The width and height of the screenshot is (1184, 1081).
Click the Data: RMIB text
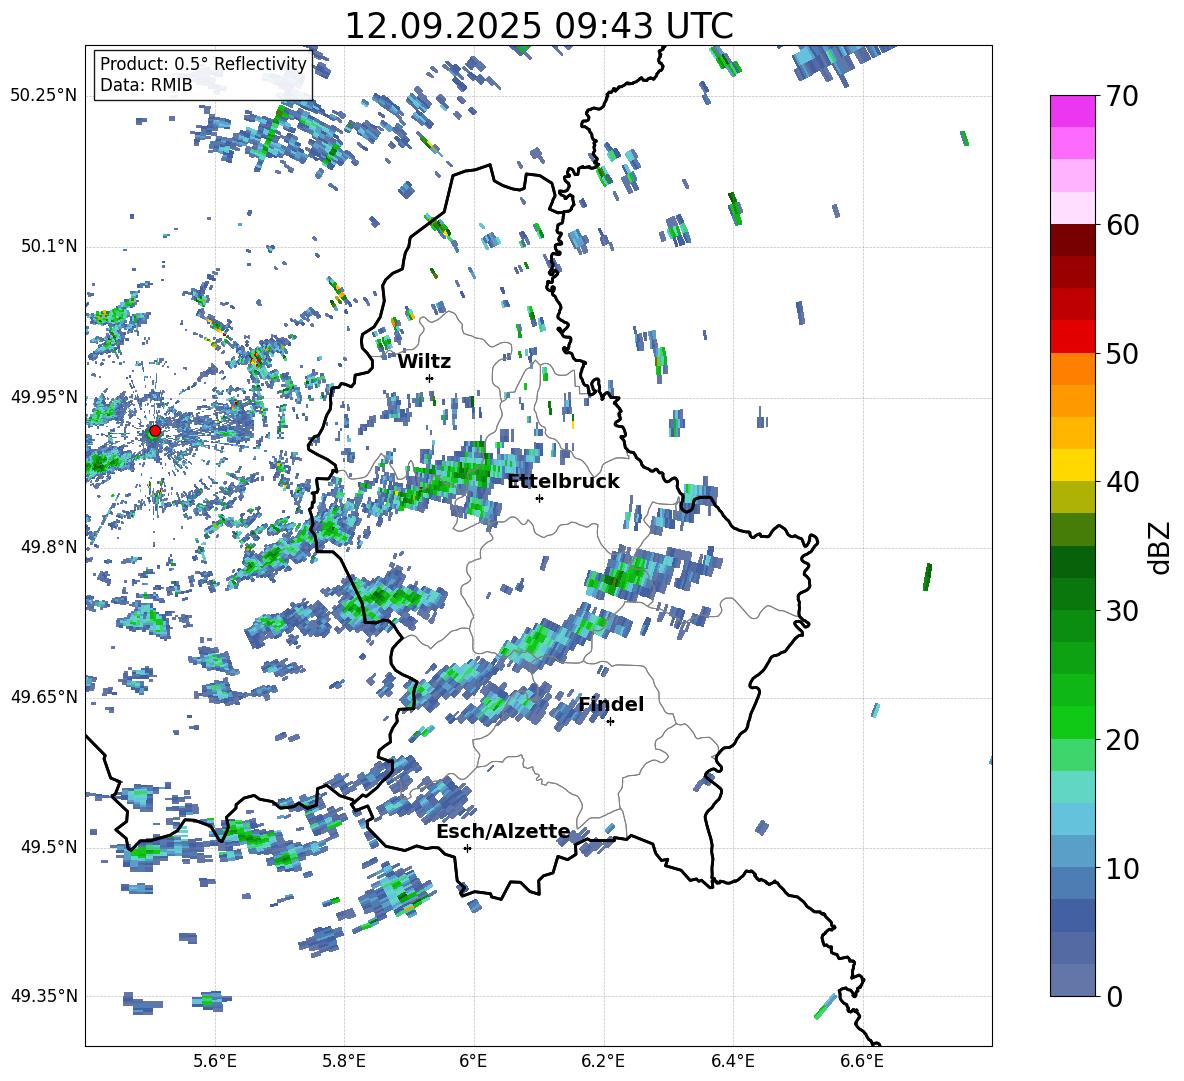point(146,85)
